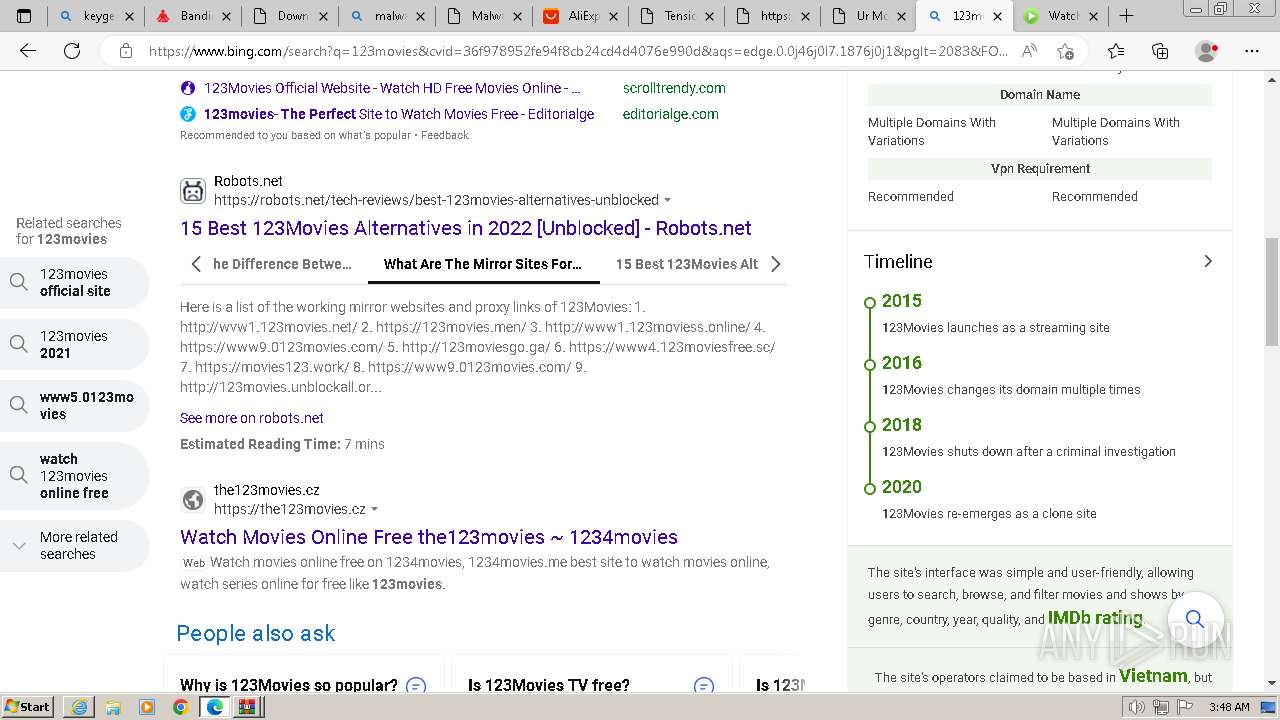Expand the Robots.net URL dropdown arrow
Viewport: 1280px width, 720px height.
[668, 200]
